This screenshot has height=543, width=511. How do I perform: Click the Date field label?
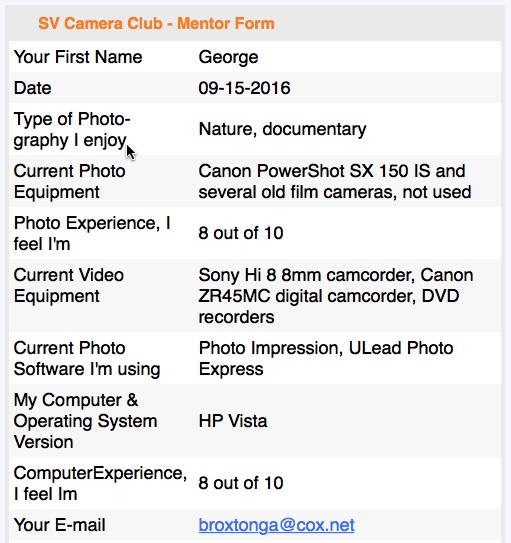pos(33,88)
